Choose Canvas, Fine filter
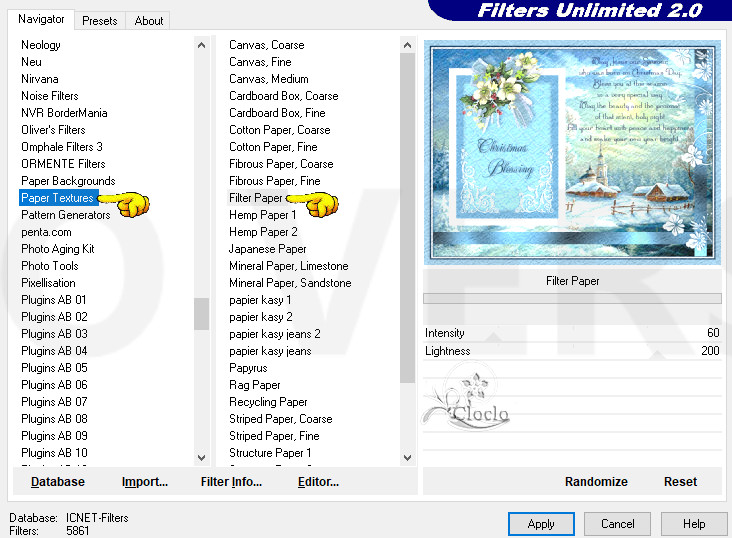 pos(260,62)
